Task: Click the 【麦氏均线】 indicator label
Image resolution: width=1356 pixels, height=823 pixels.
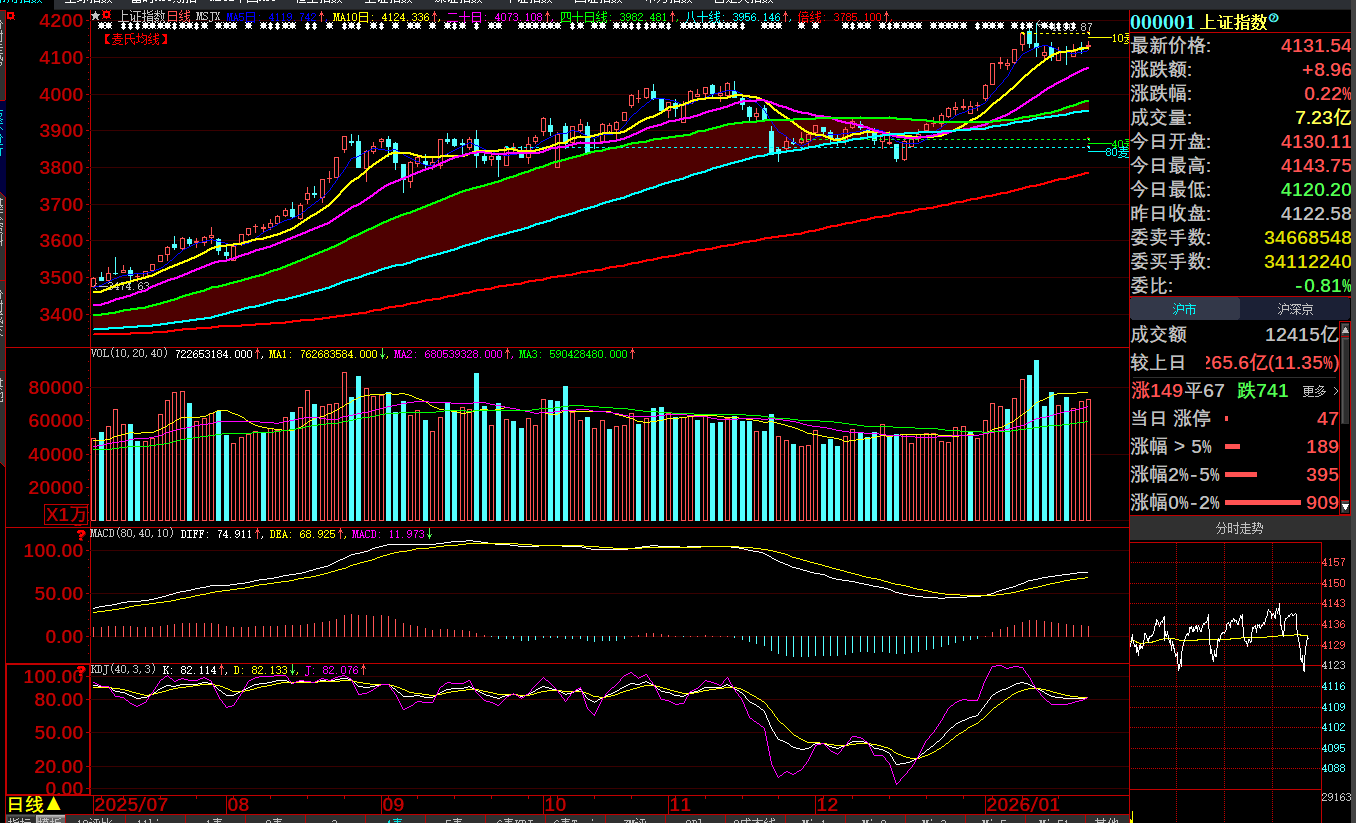Action: pyautogui.click(x=137, y=39)
